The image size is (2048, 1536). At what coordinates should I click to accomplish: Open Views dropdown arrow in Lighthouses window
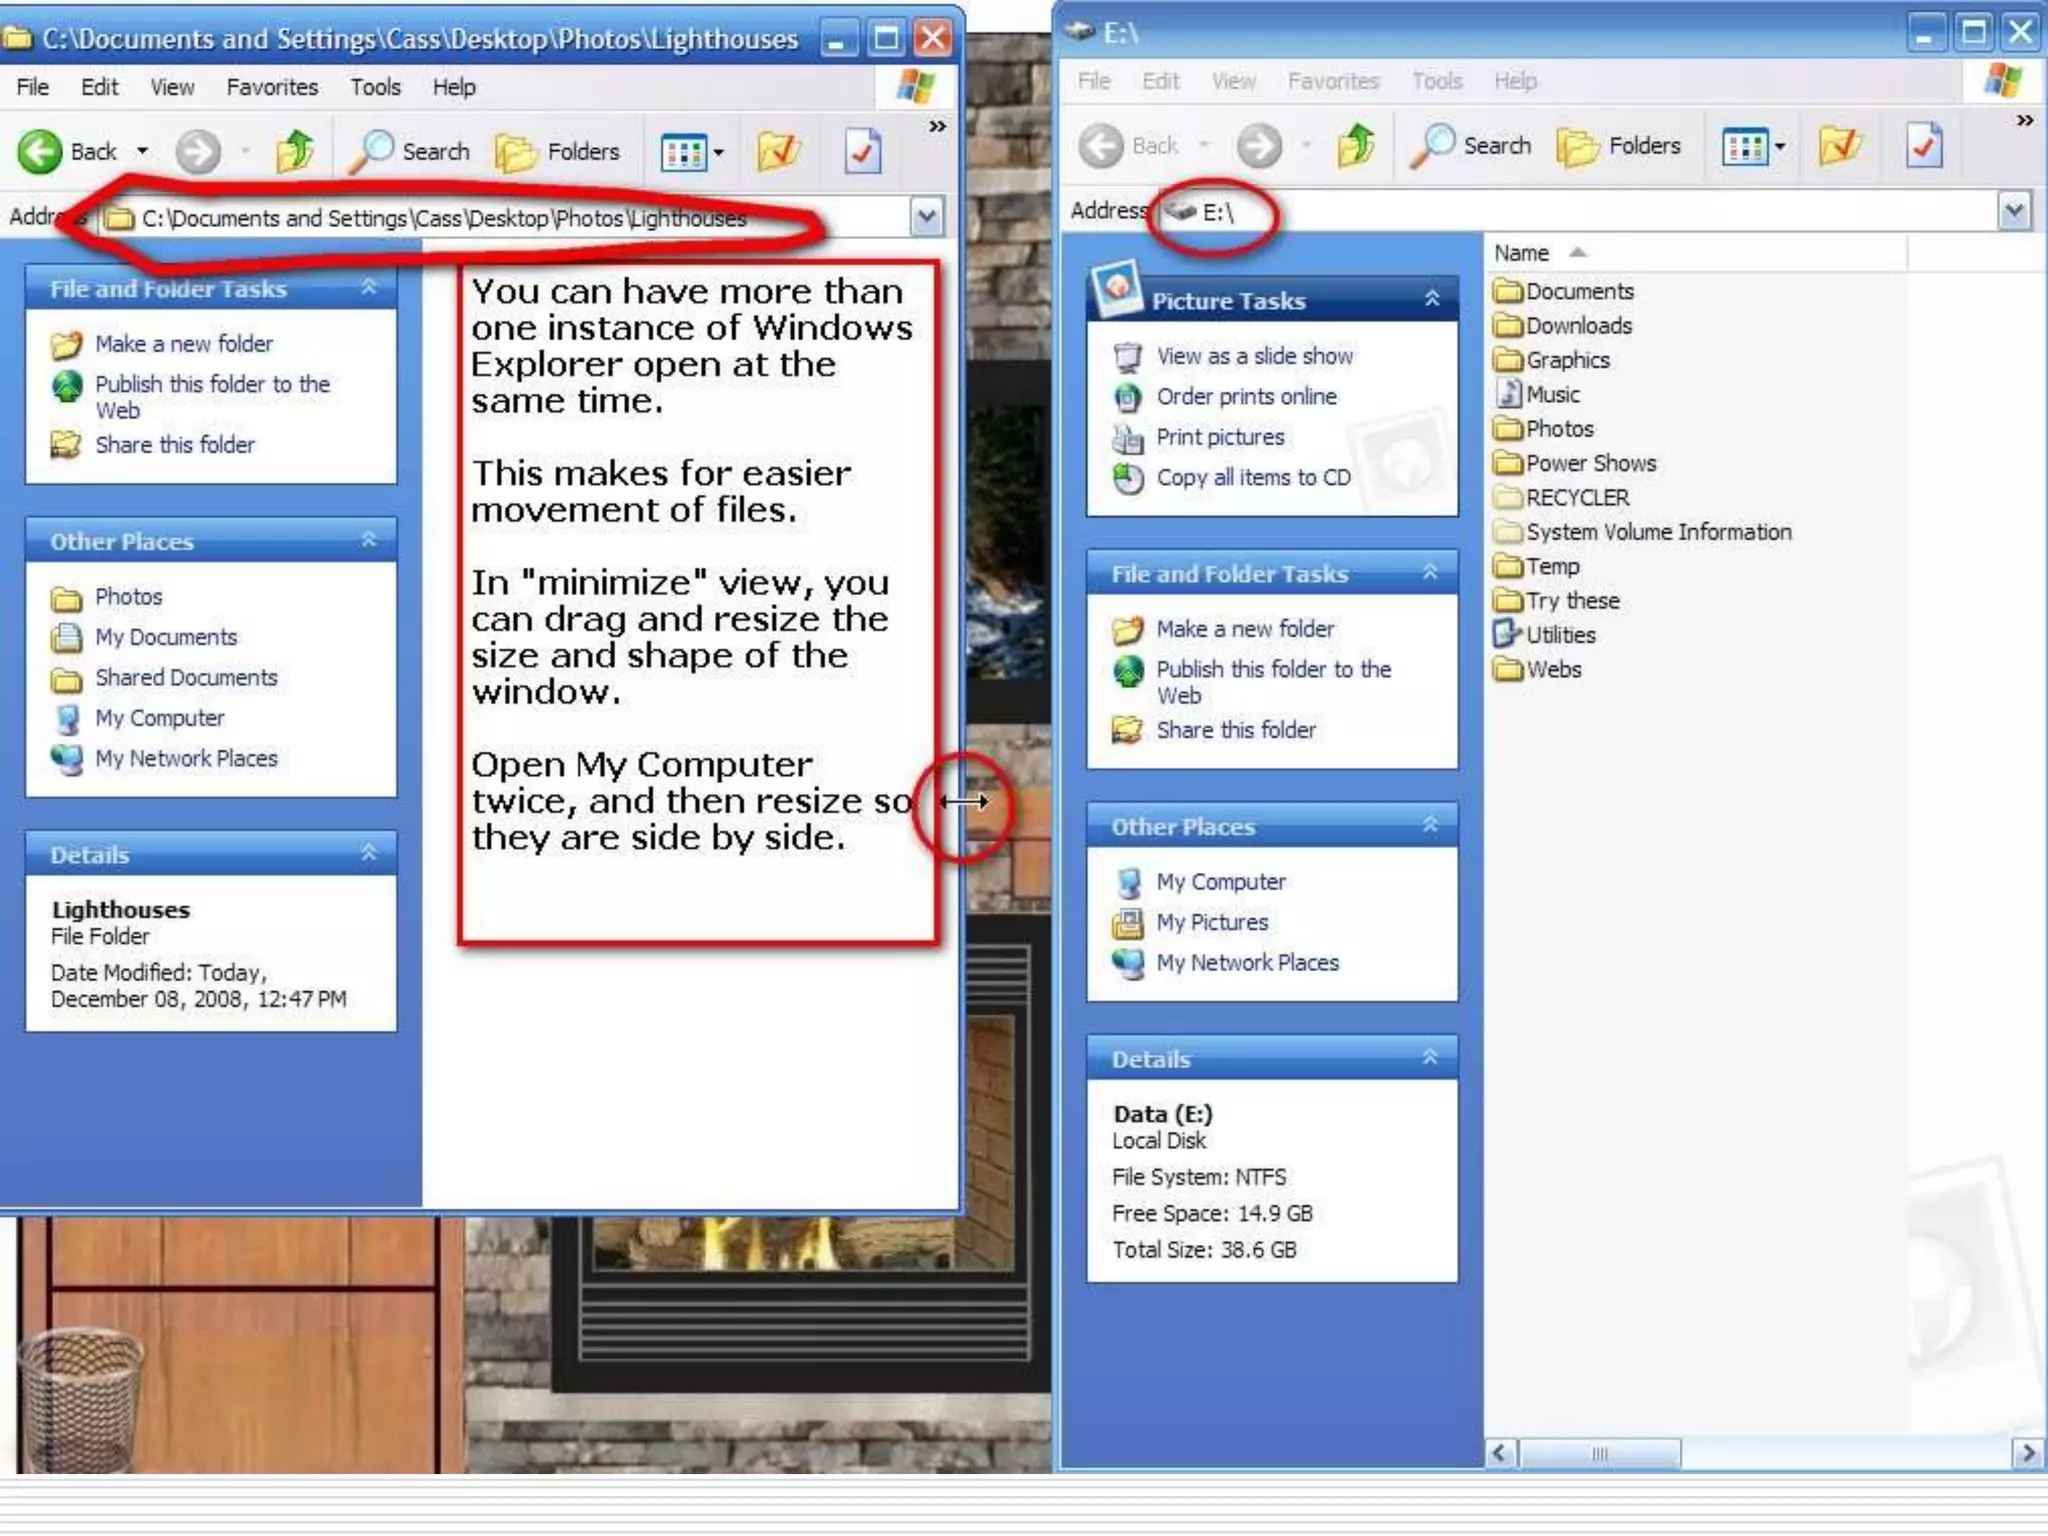[719, 152]
